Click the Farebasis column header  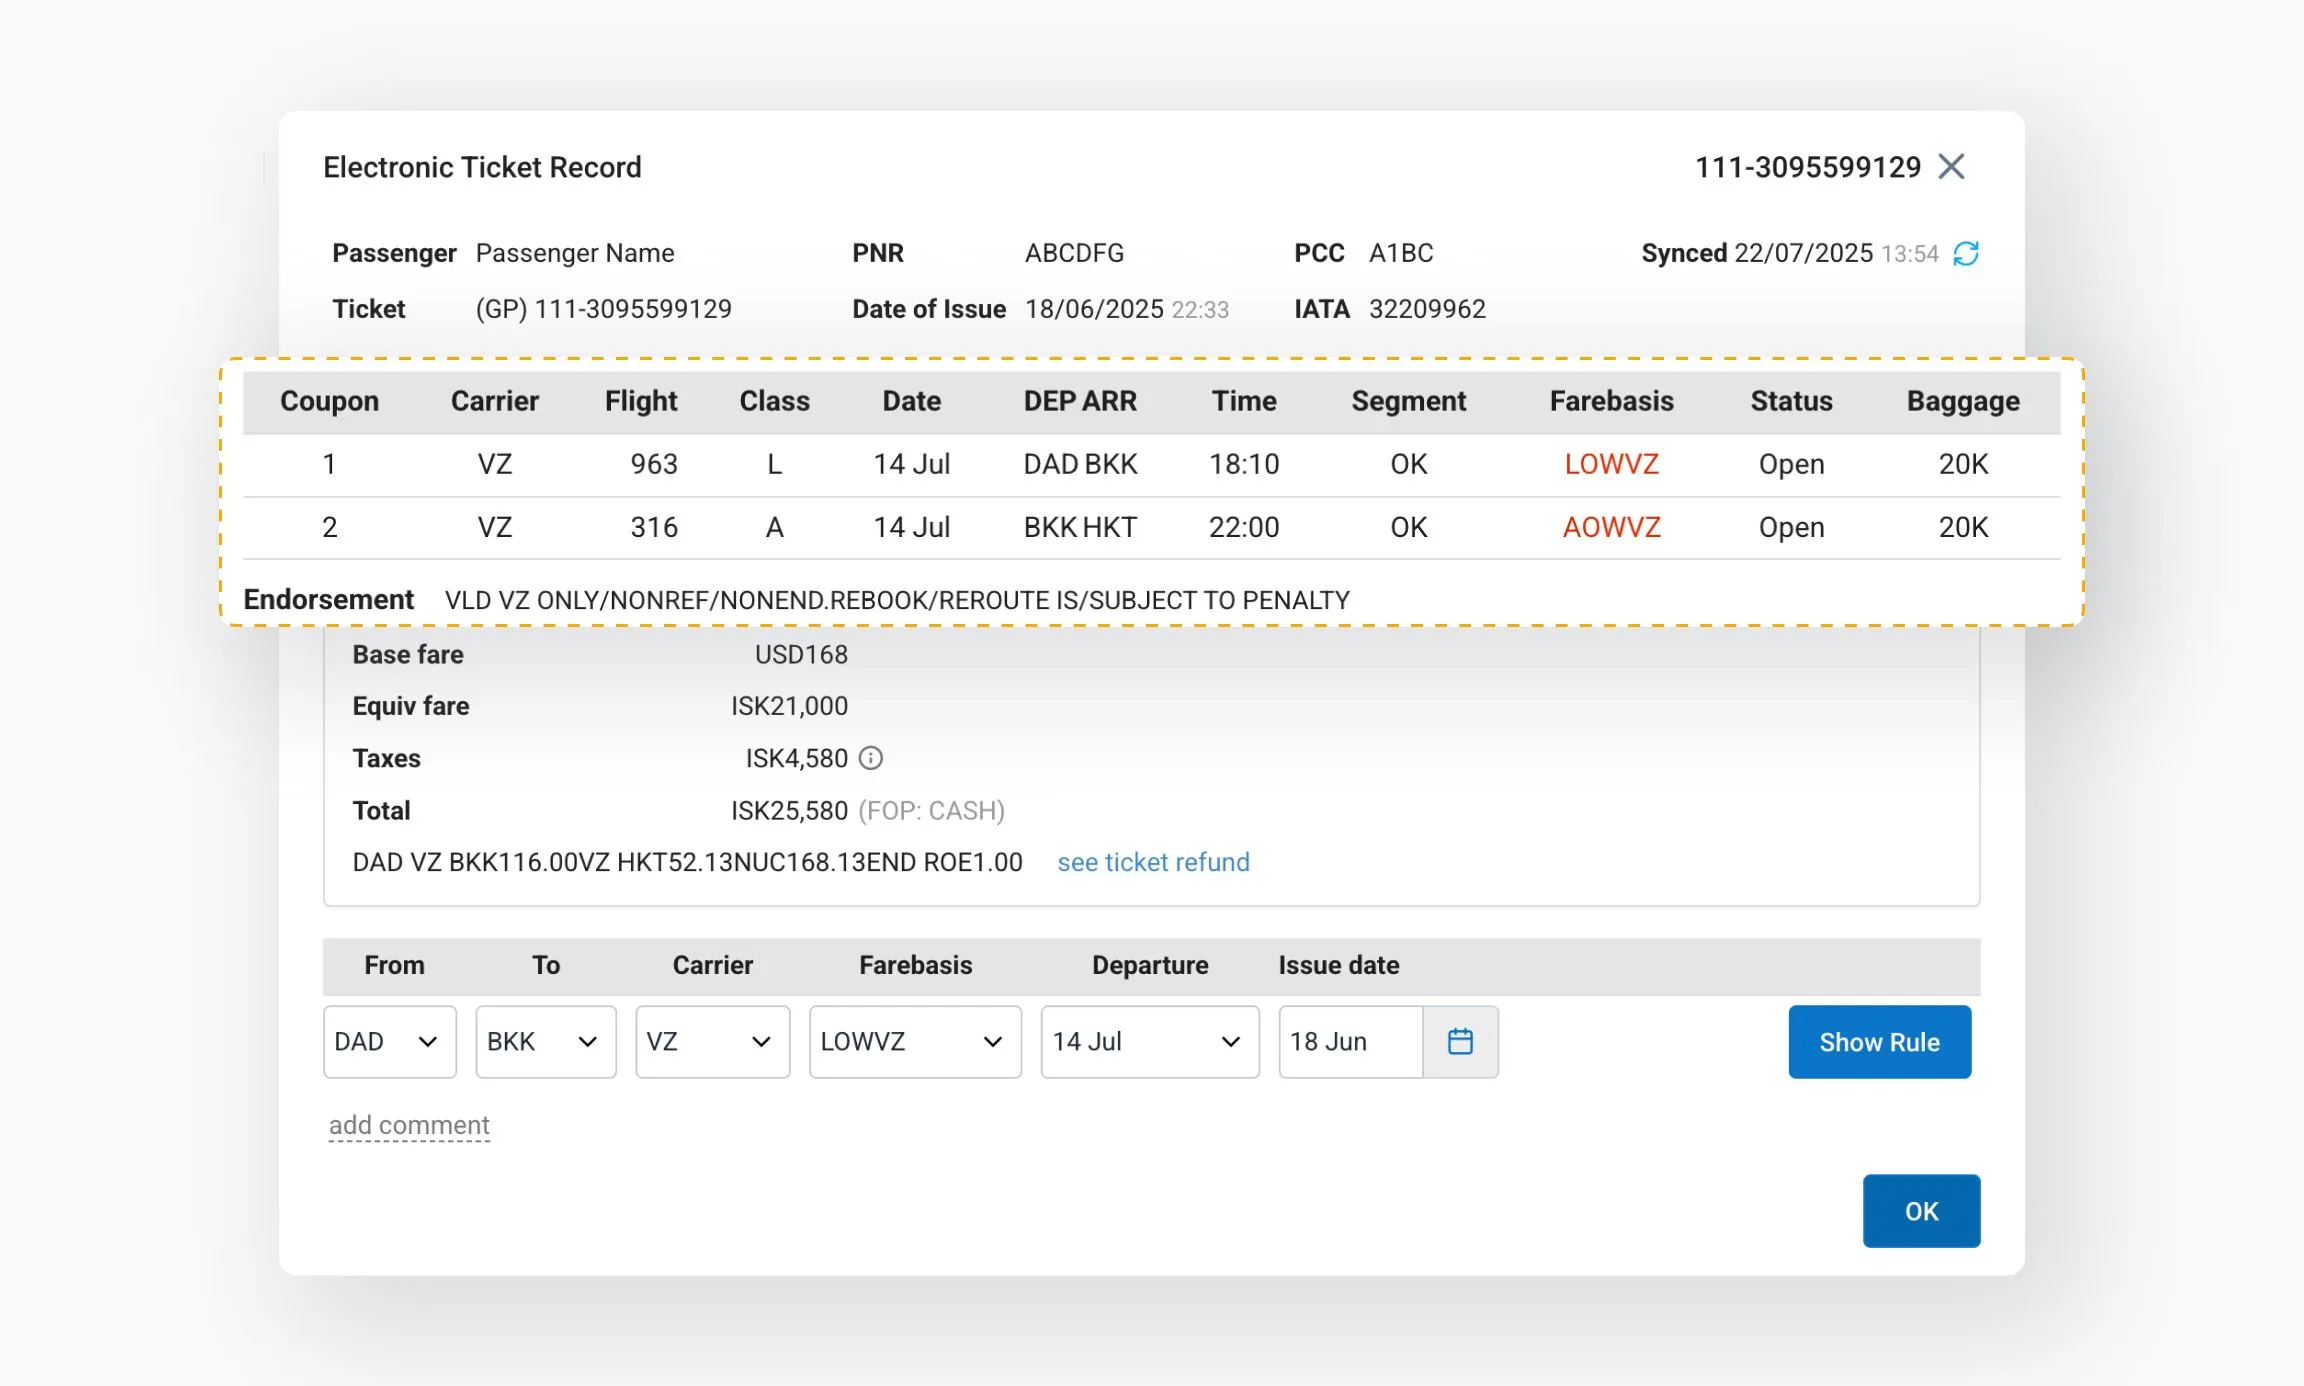click(x=1611, y=401)
